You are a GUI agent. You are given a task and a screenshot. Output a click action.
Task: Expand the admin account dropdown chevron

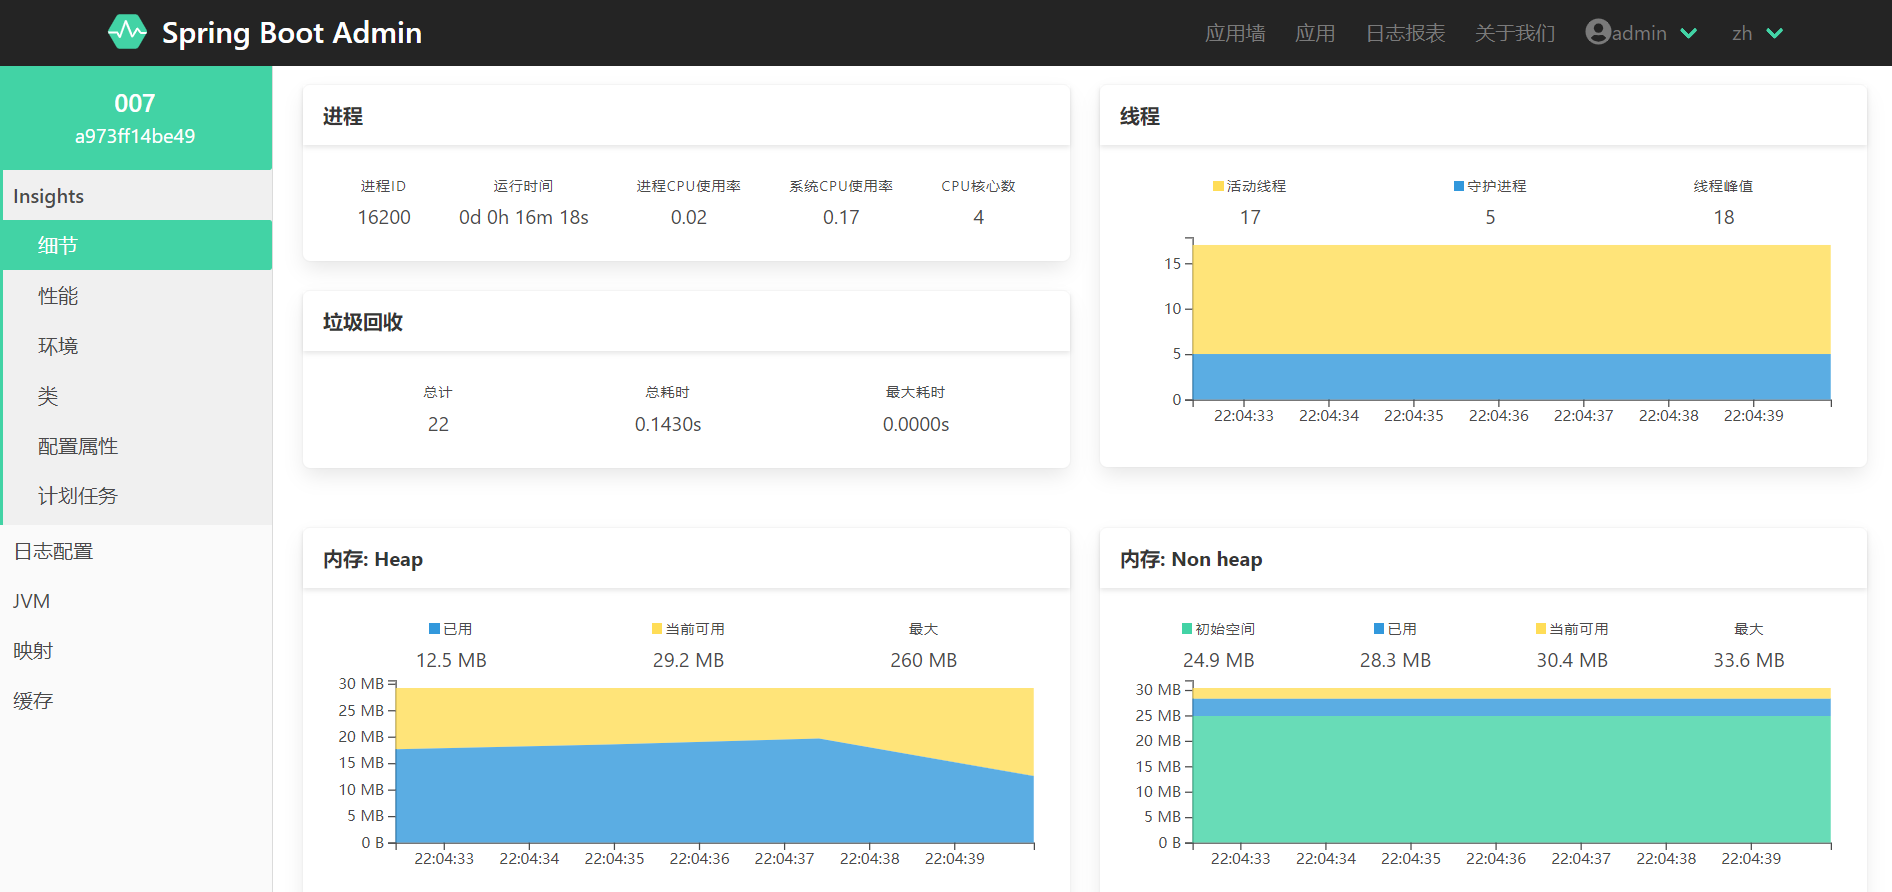tap(1689, 33)
